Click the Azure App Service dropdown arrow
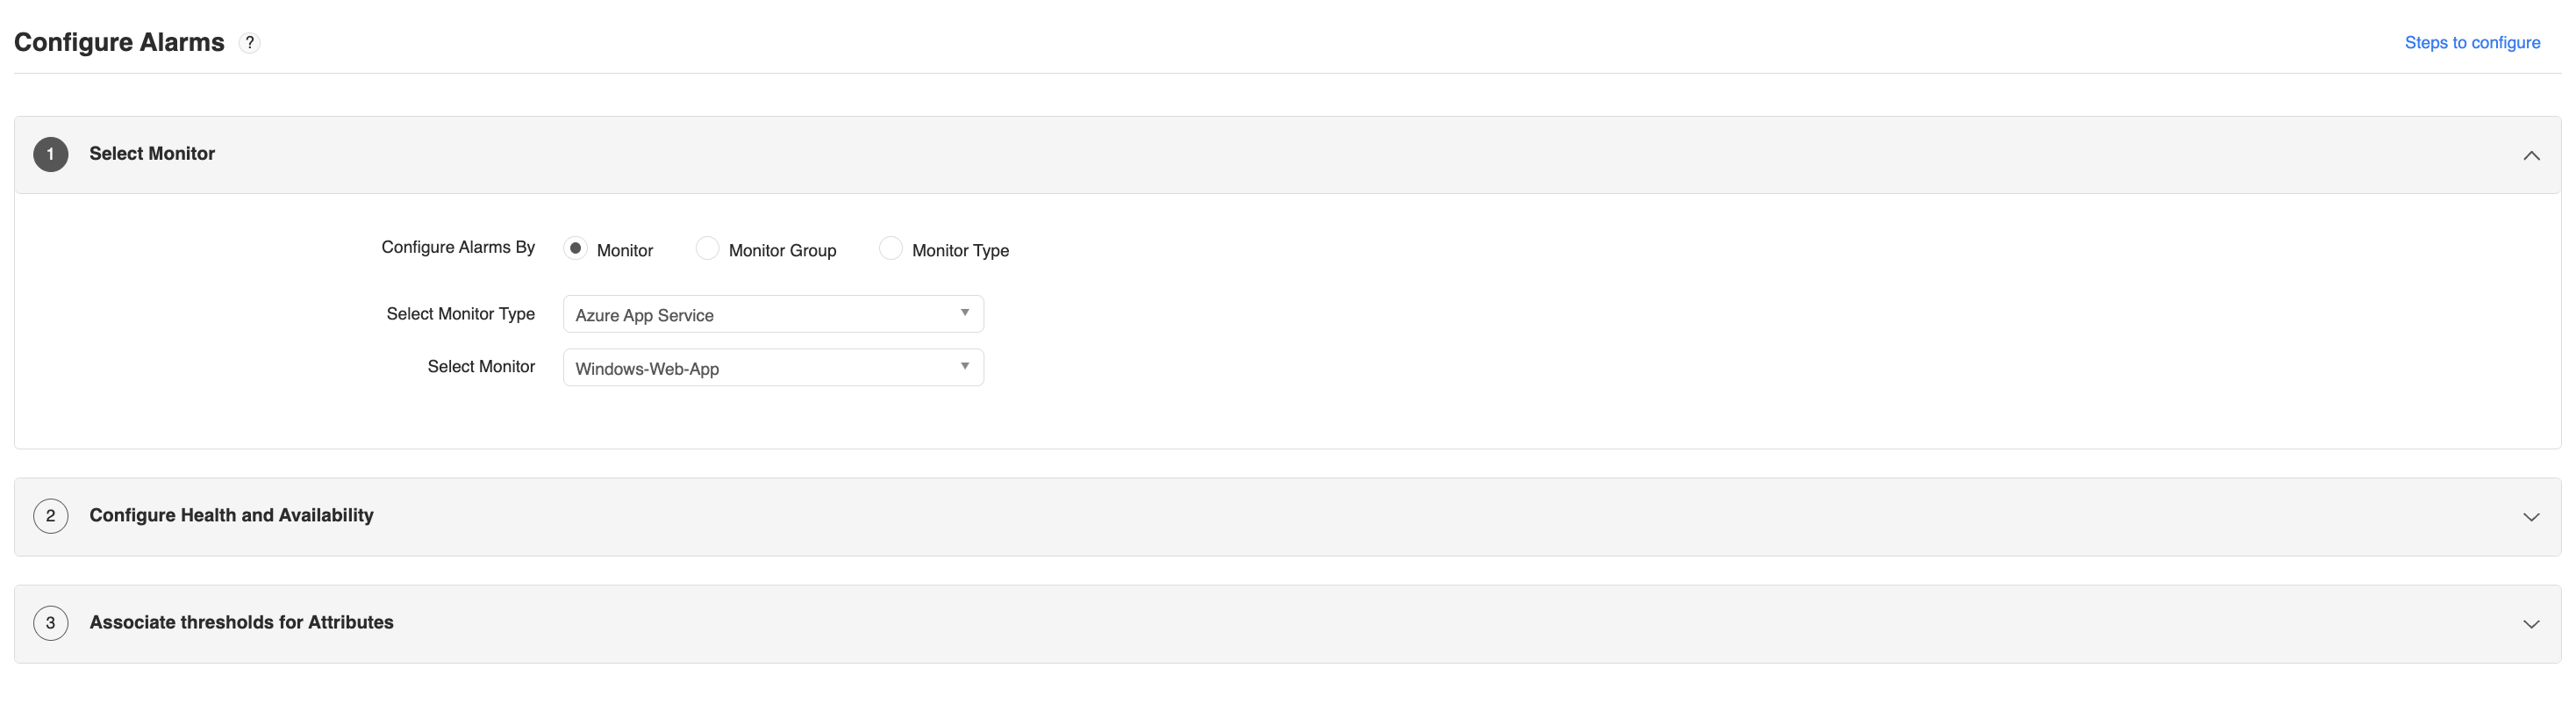This screenshot has width=2576, height=704. pyautogui.click(x=964, y=313)
